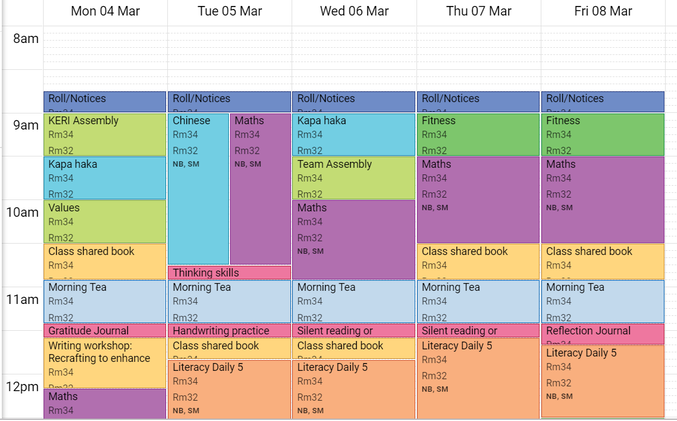677x421 pixels.
Task: Select the Chinese block on Tuesday
Action: [198, 189]
